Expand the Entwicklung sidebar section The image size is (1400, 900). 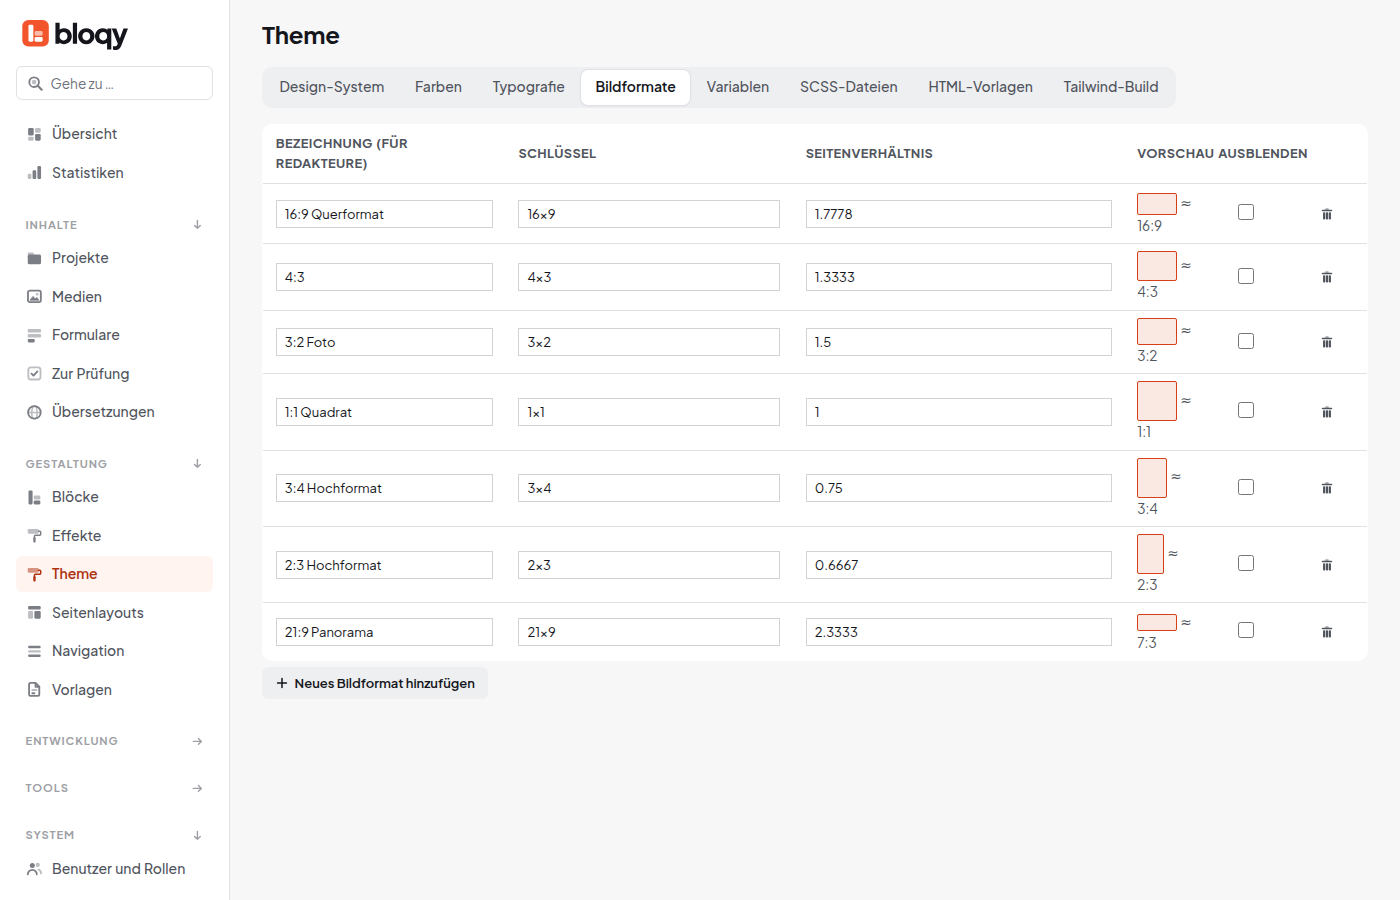[x=197, y=741]
